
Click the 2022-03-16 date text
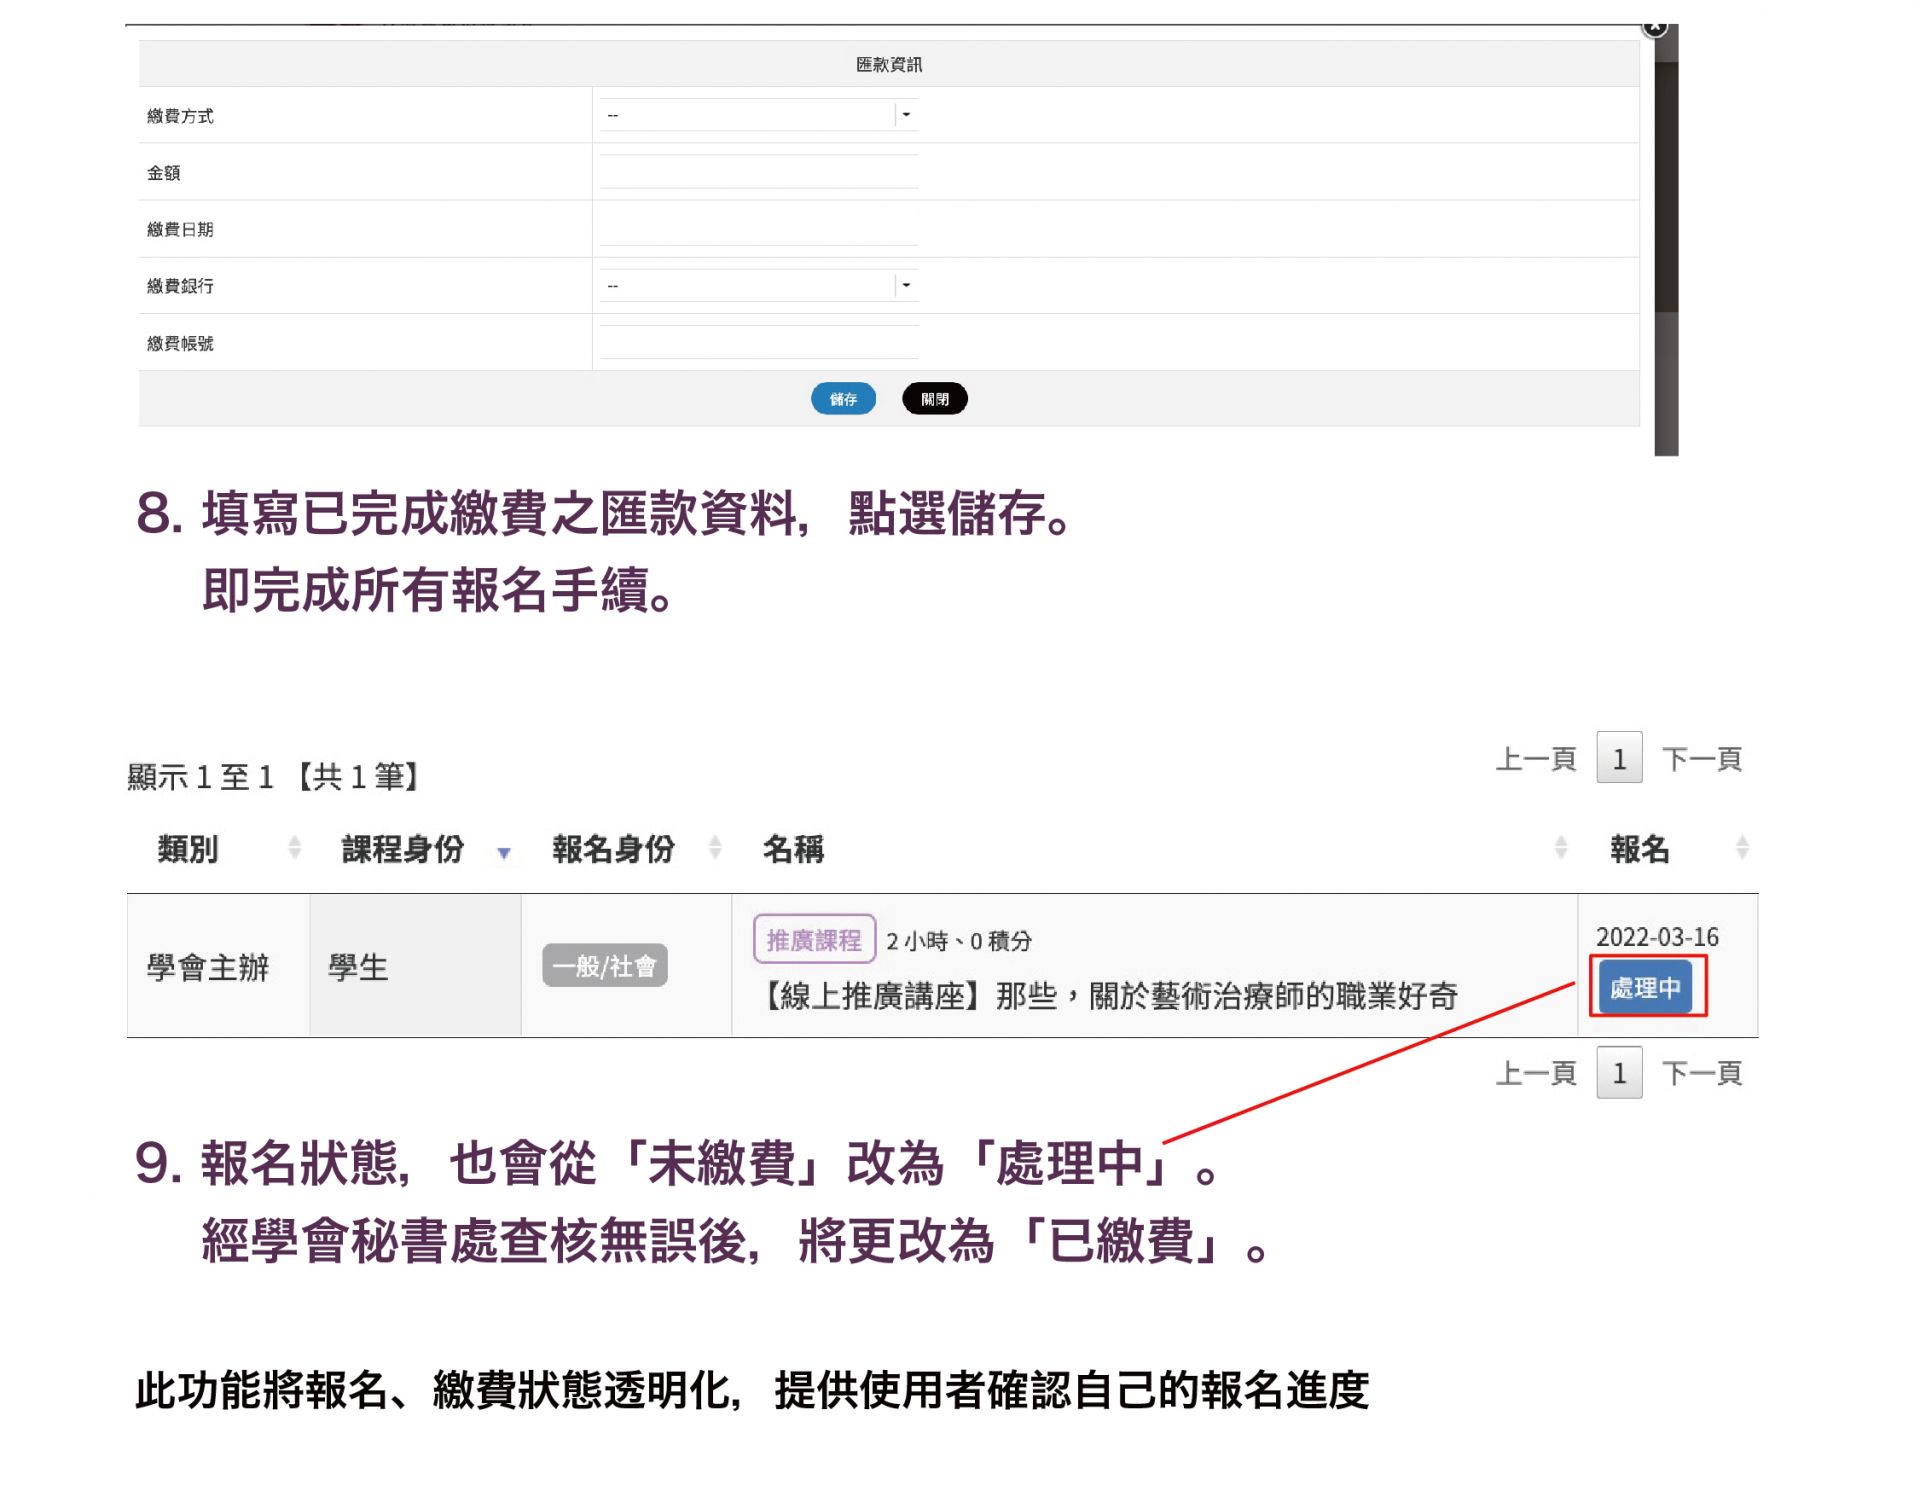tap(1657, 937)
